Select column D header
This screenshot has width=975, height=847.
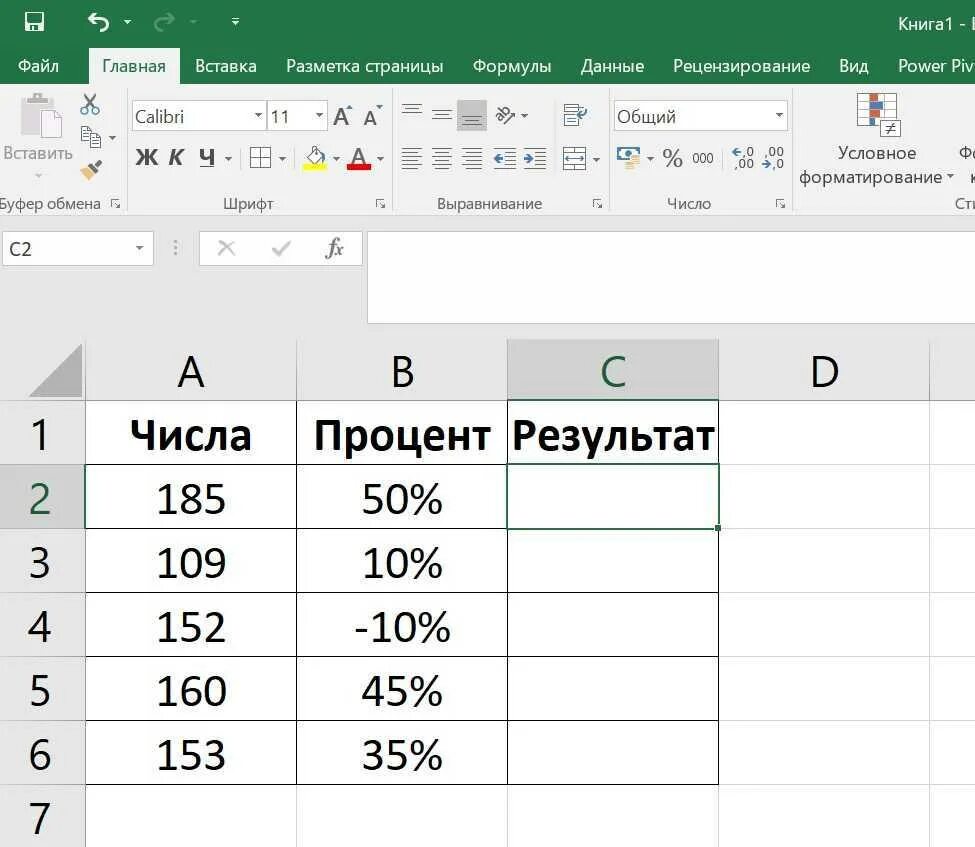(824, 371)
